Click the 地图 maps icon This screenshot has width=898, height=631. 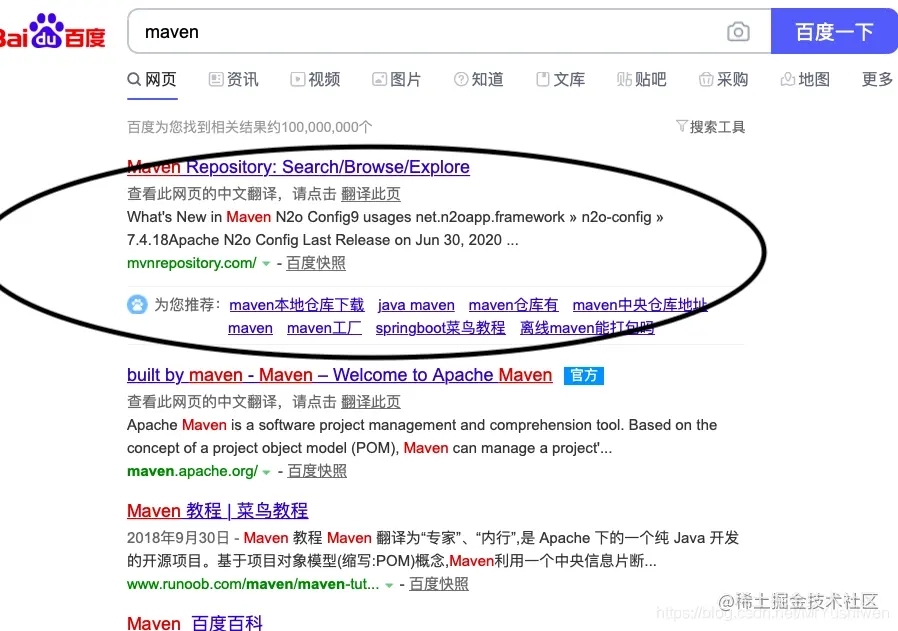pos(788,79)
